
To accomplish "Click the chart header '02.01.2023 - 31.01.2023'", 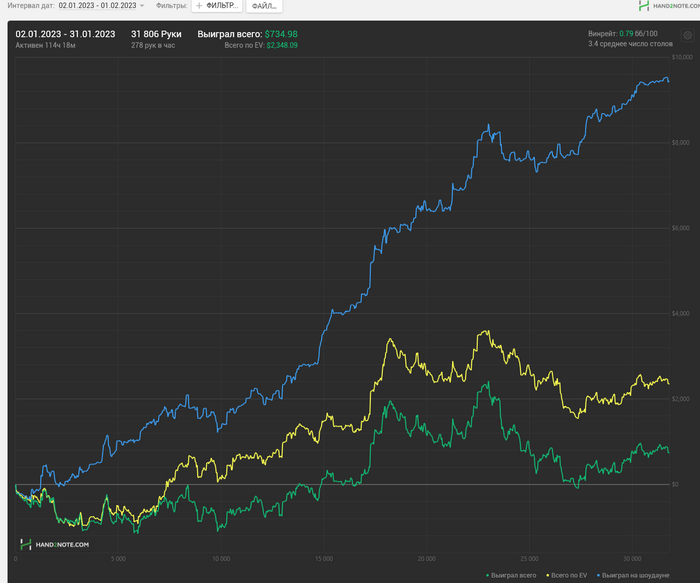I will point(65,34).
